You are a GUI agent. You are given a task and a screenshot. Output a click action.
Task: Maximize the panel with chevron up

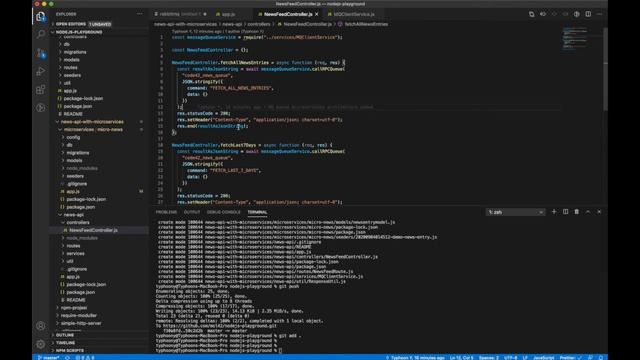(x=588, y=212)
